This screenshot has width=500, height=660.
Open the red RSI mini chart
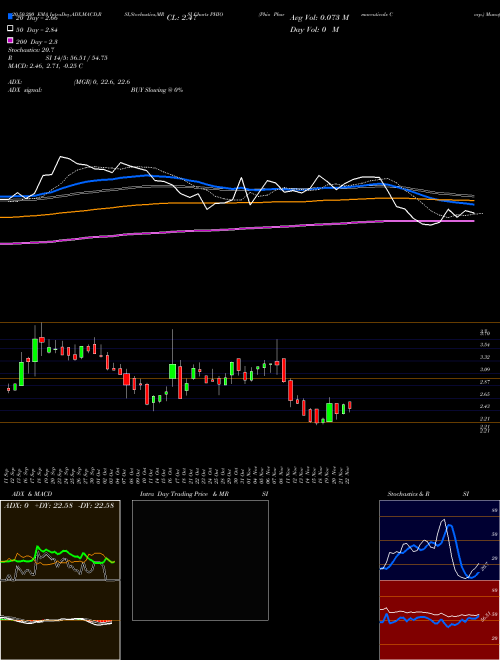click(x=439, y=620)
